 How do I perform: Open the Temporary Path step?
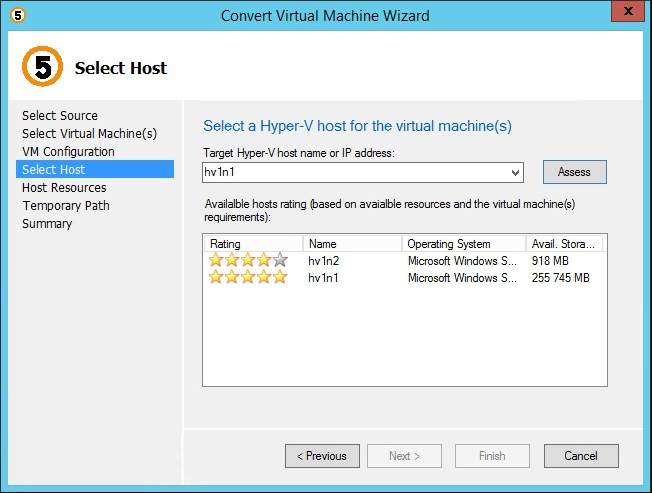pyautogui.click(x=66, y=206)
